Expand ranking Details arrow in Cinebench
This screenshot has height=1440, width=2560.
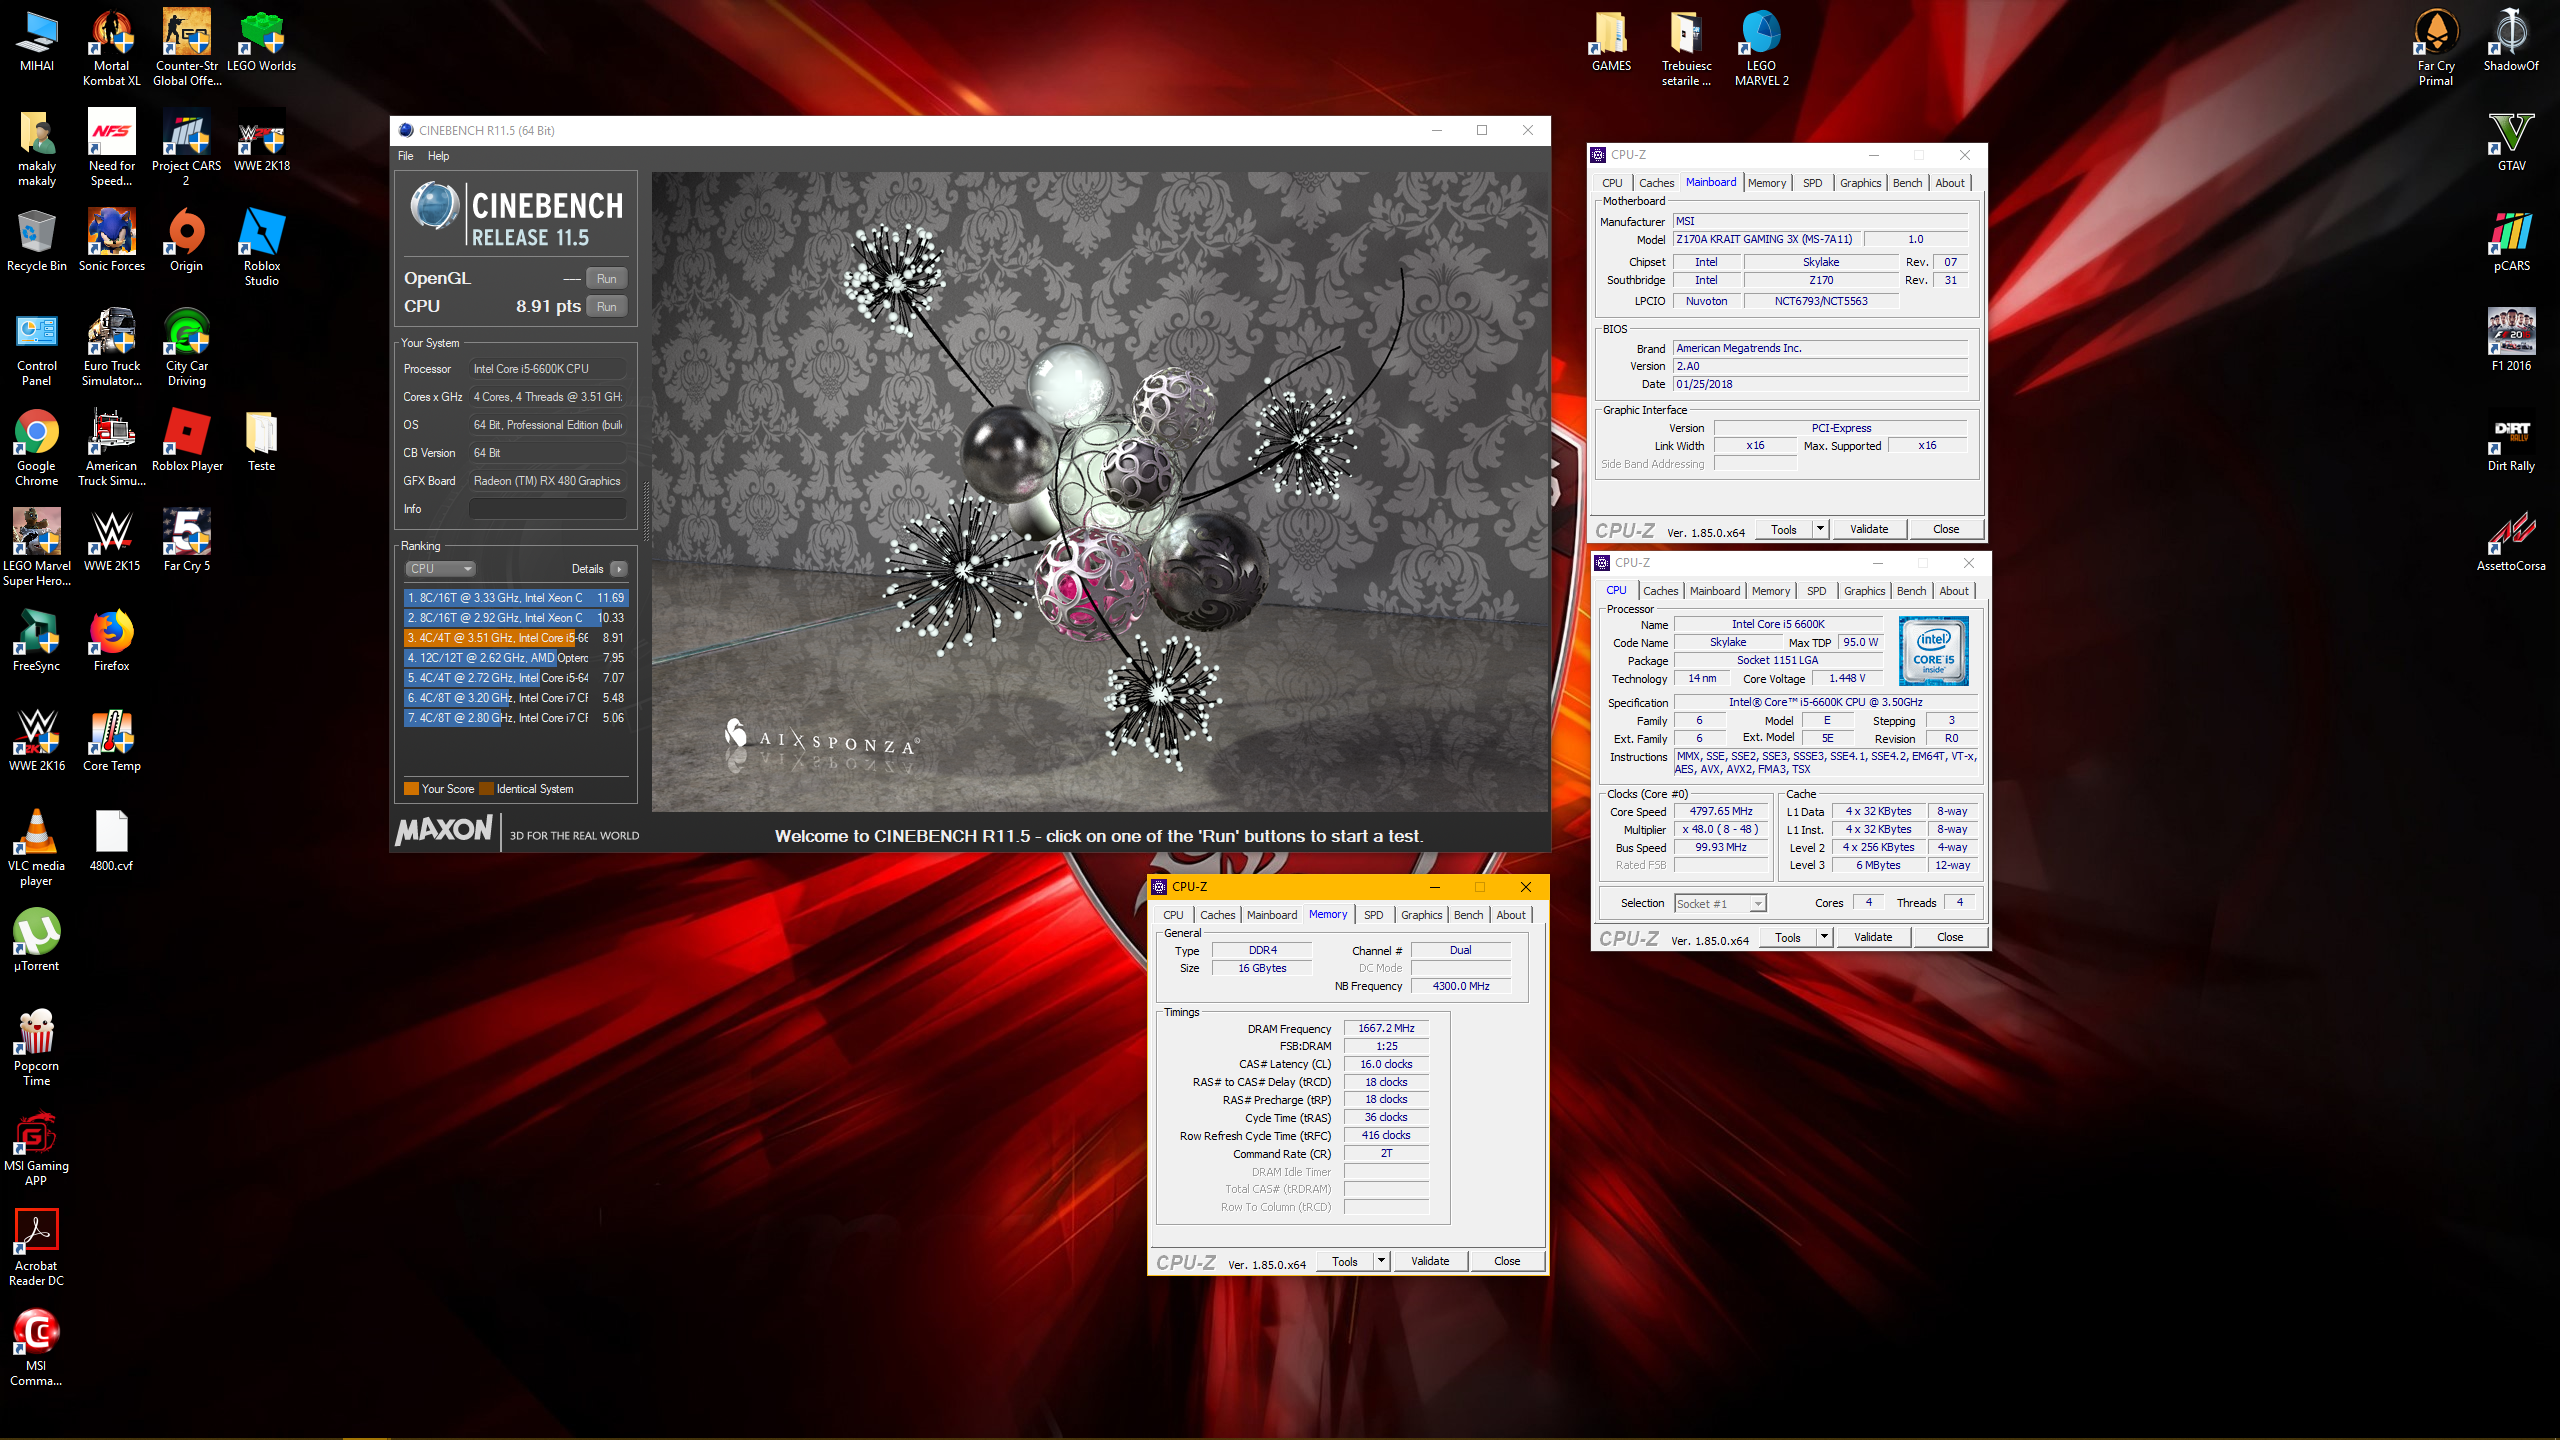(619, 569)
